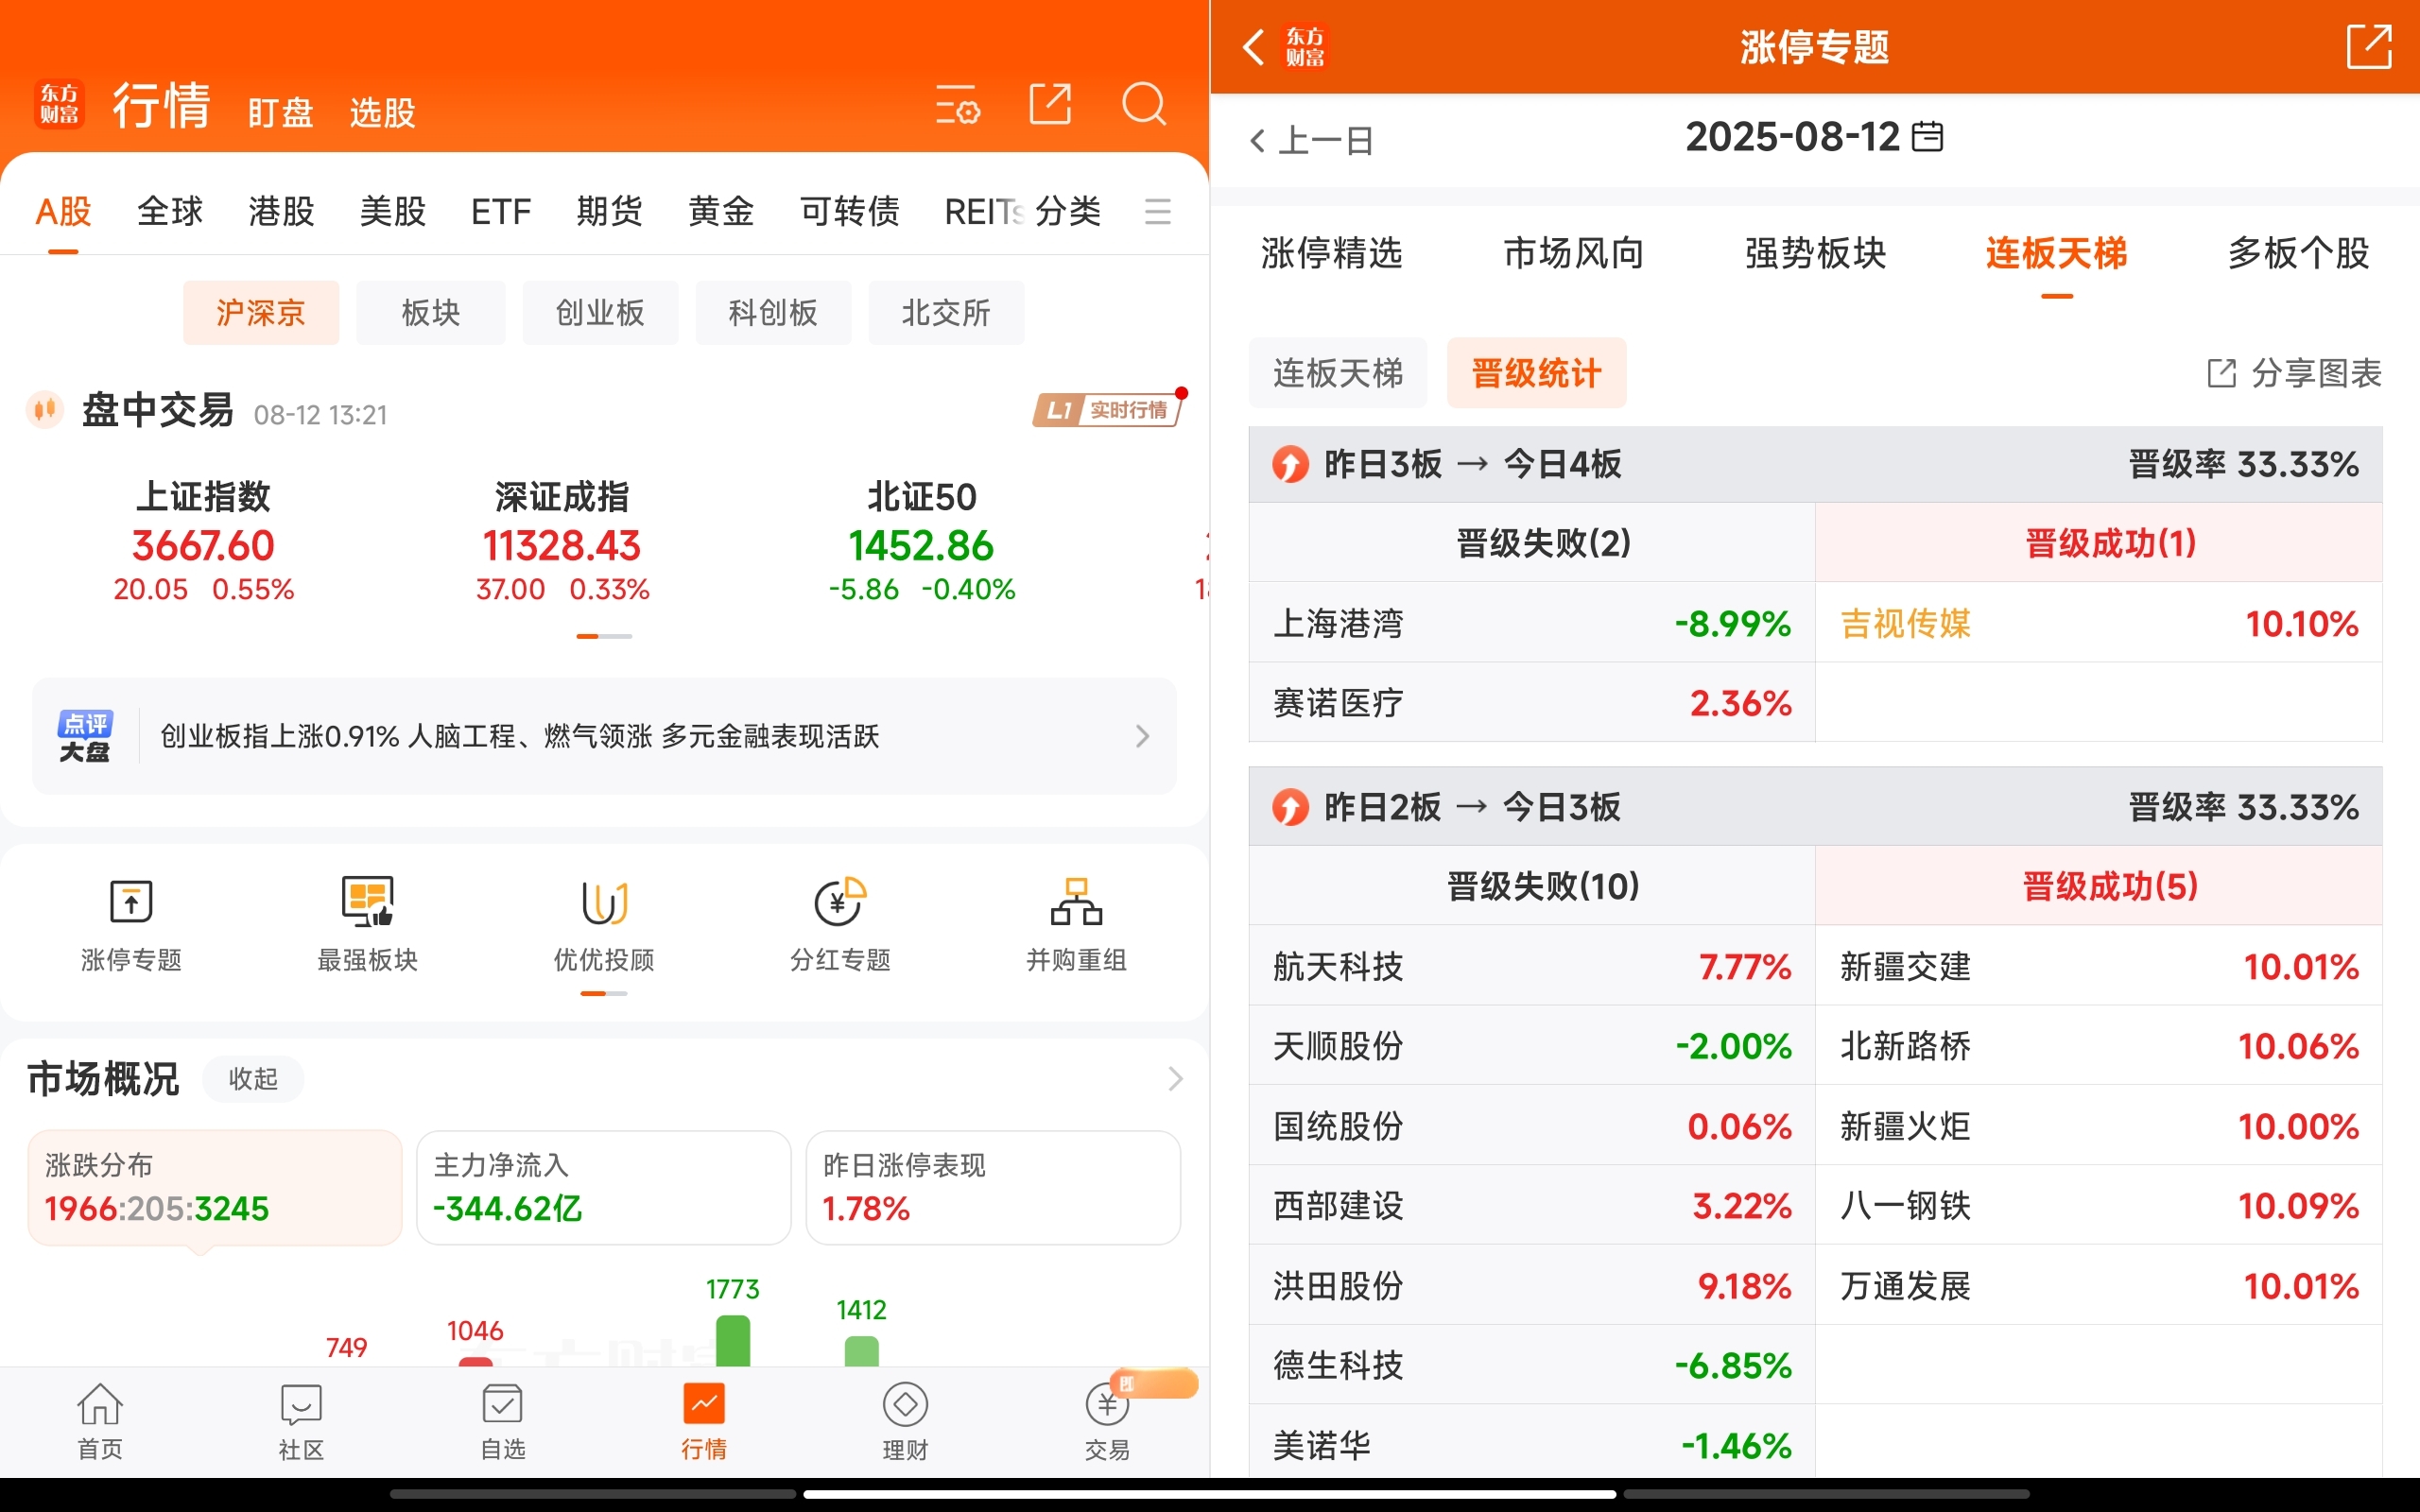Select the ETF market tab
This screenshot has width=2420, height=1512.
coord(501,212)
